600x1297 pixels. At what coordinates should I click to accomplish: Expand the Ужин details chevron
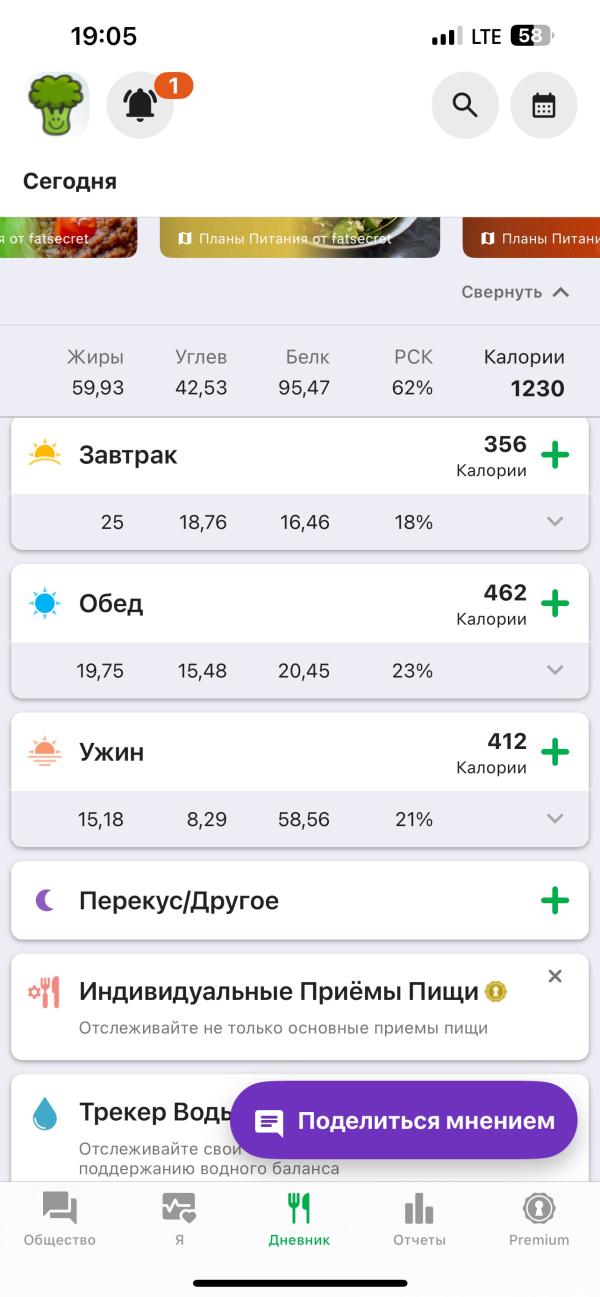(x=556, y=819)
